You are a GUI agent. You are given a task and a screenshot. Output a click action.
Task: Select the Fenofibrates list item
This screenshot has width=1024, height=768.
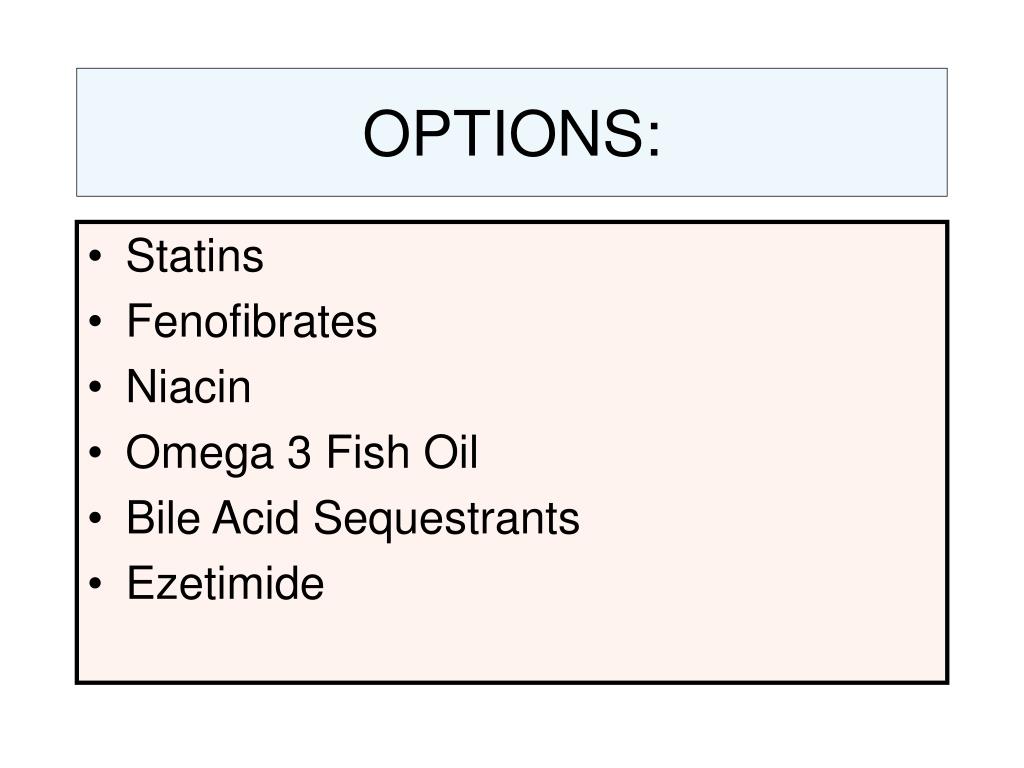tap(251, 321)
